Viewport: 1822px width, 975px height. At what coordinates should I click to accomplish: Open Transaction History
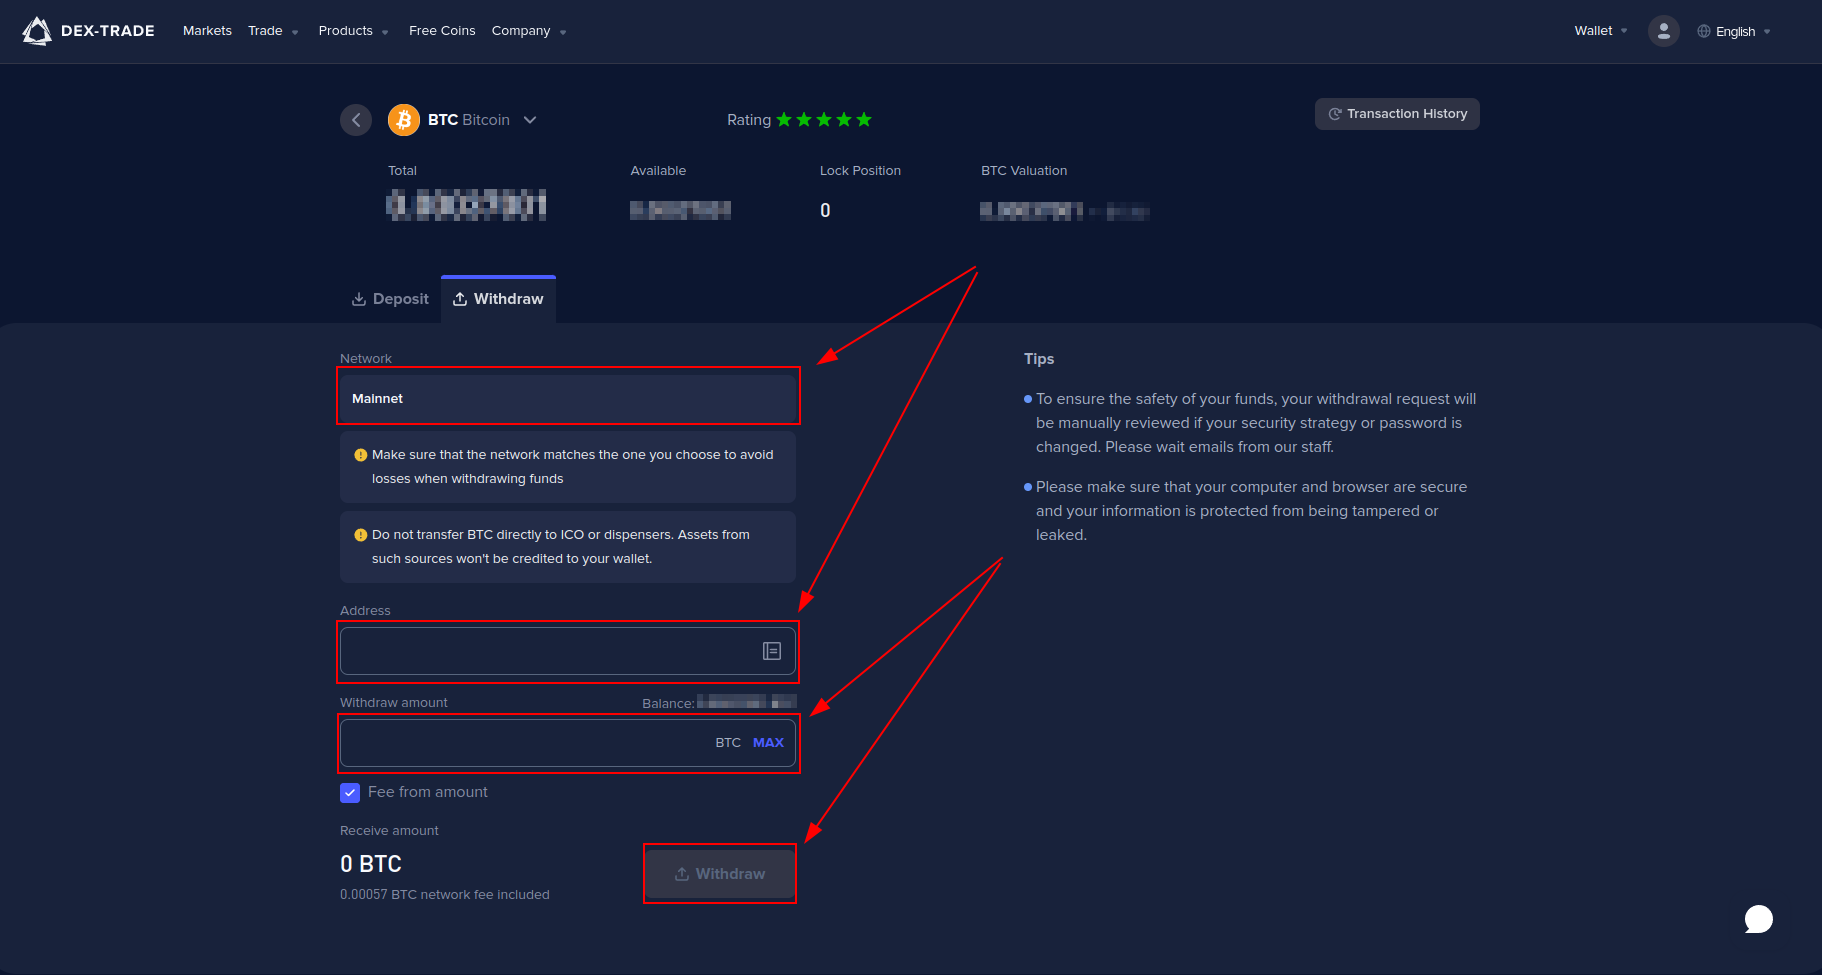(x=1397, y=114)
